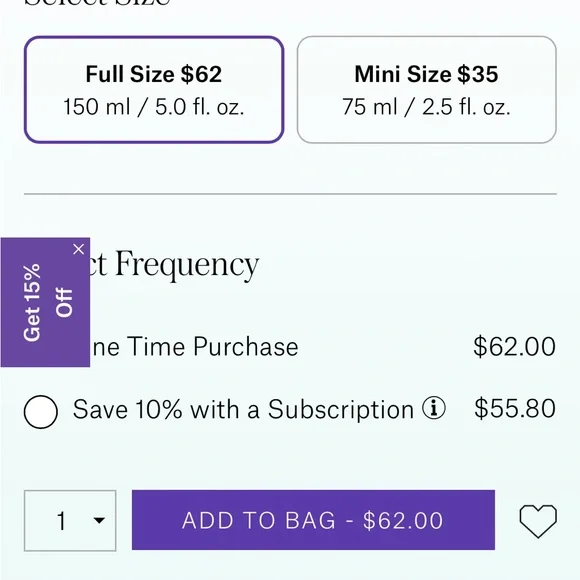This screenshot has width=580, height=580.
Task: Click the Save 10% with a Subscription text
Action: pyautogui.click(x=243, y=409)
